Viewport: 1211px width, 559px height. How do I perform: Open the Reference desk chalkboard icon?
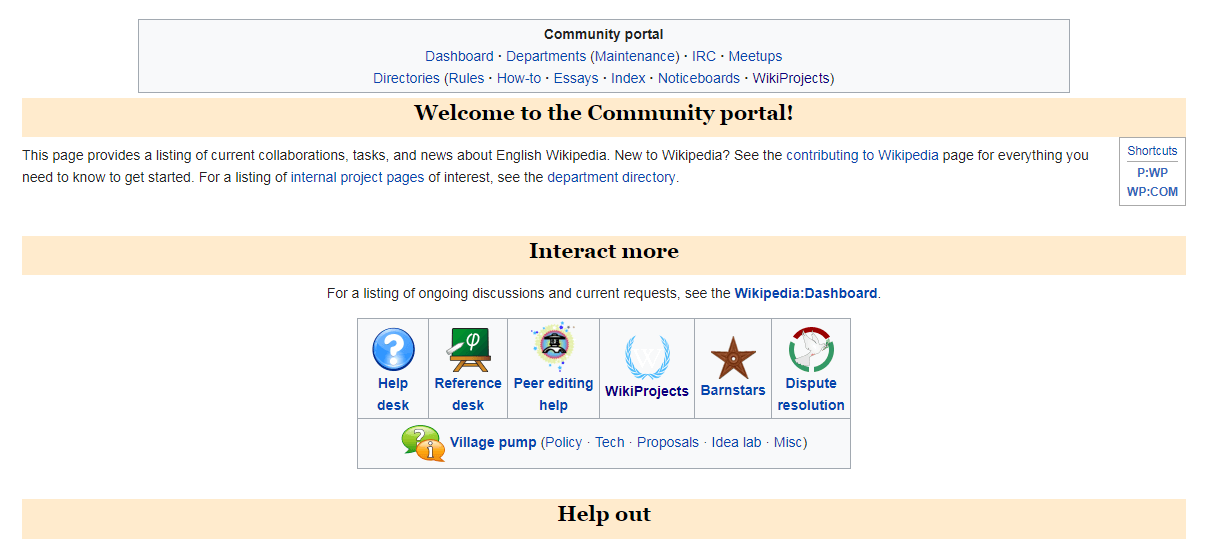click(x=467, y=349)
